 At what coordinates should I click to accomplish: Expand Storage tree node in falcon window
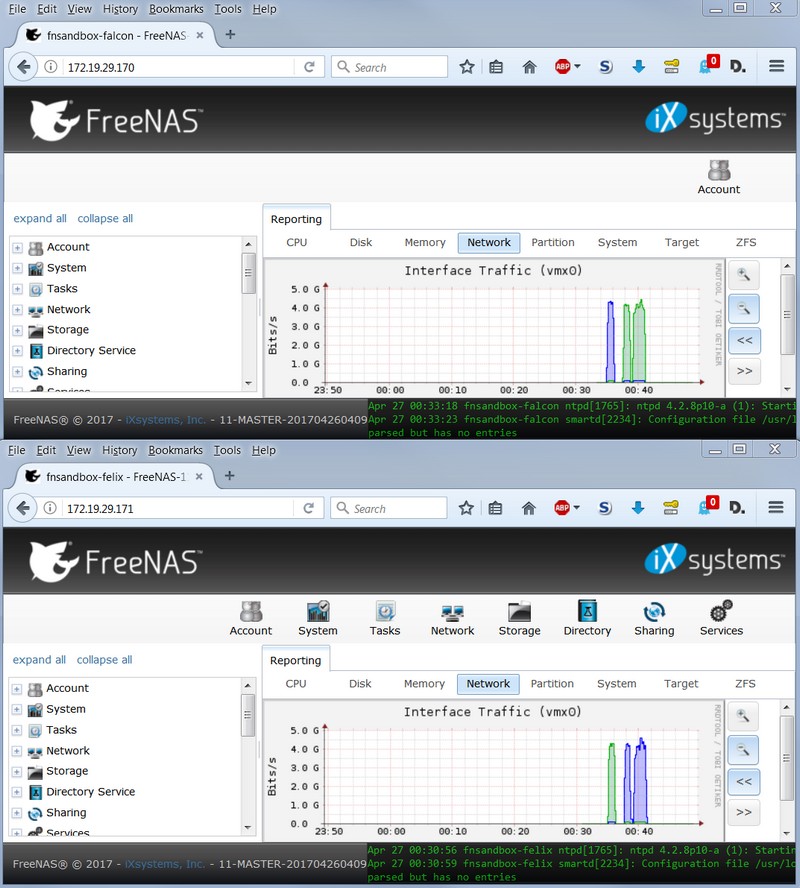[x=18, y=330]
